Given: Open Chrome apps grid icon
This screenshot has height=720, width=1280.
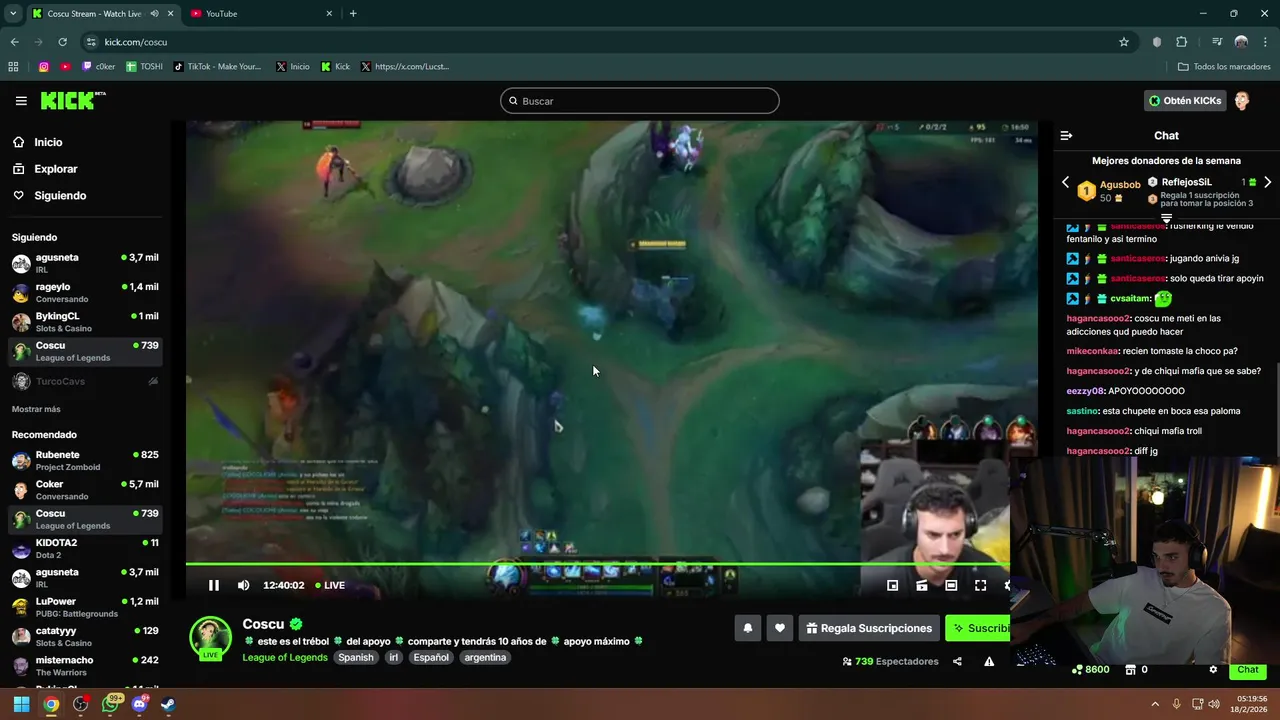Looking at the screenshot, I should point(13,67).
